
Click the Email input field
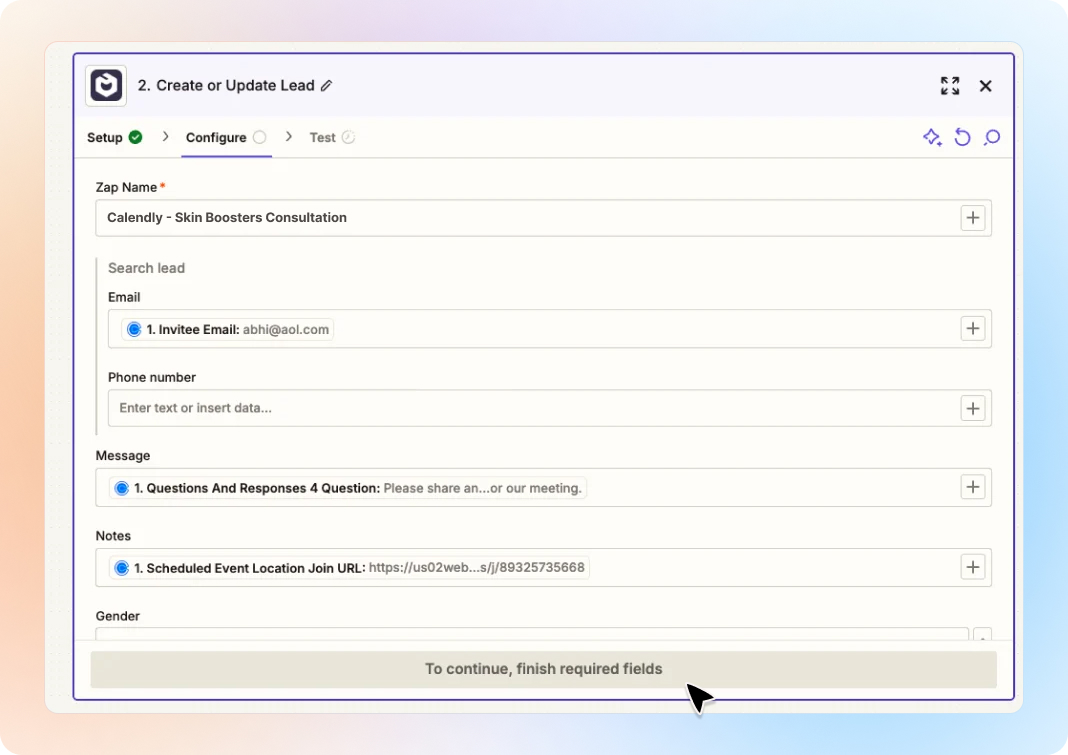click(549, 329)
